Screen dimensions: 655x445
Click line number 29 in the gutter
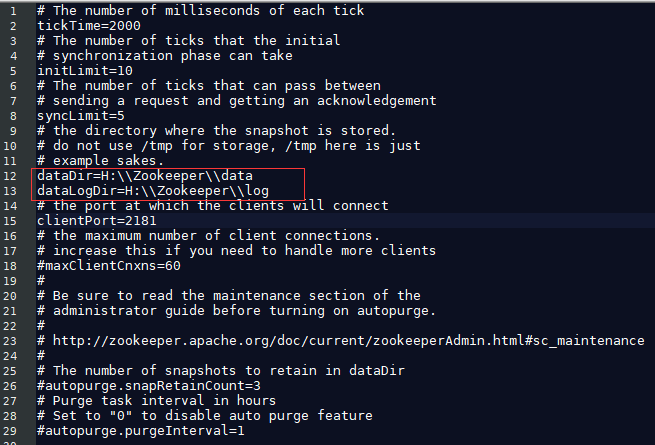click(x=10, y=431)
